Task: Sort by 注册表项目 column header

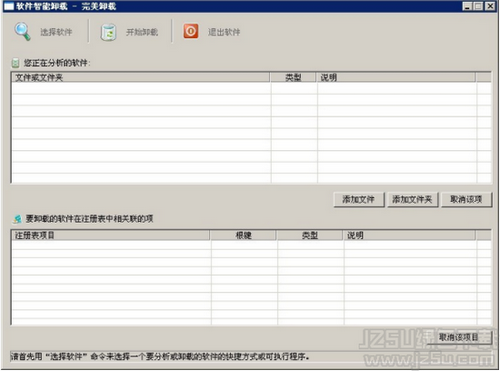Action: tap(111, 235)
